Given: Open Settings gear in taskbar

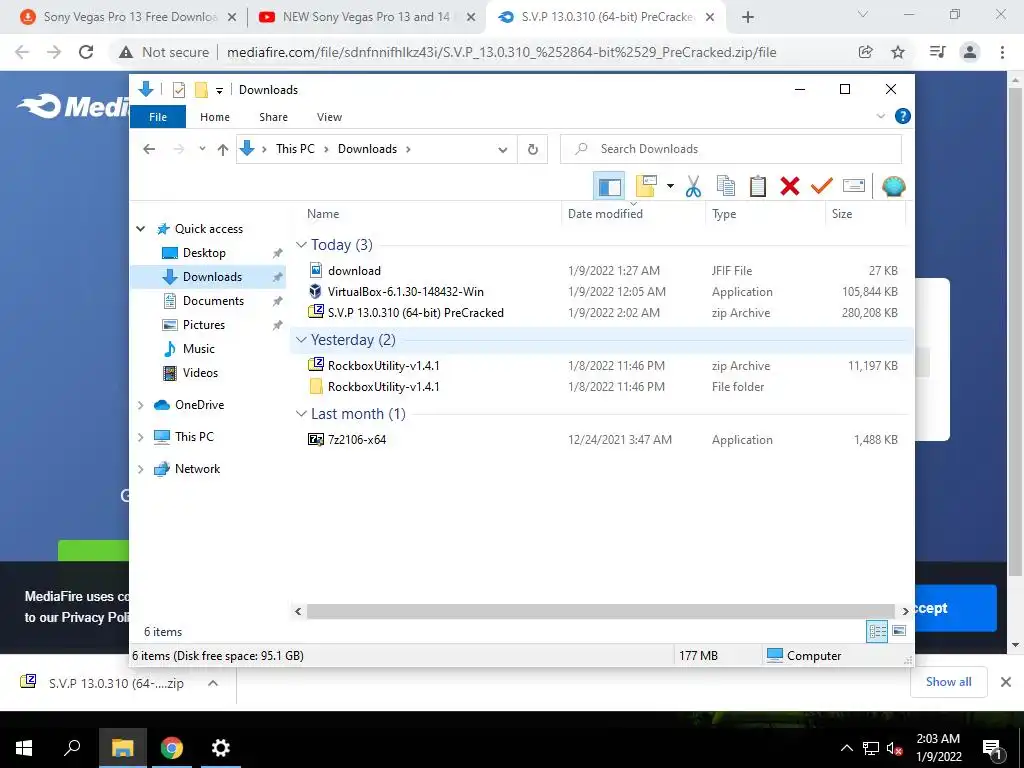Looking at the screenshot, I should coord(221,748).
